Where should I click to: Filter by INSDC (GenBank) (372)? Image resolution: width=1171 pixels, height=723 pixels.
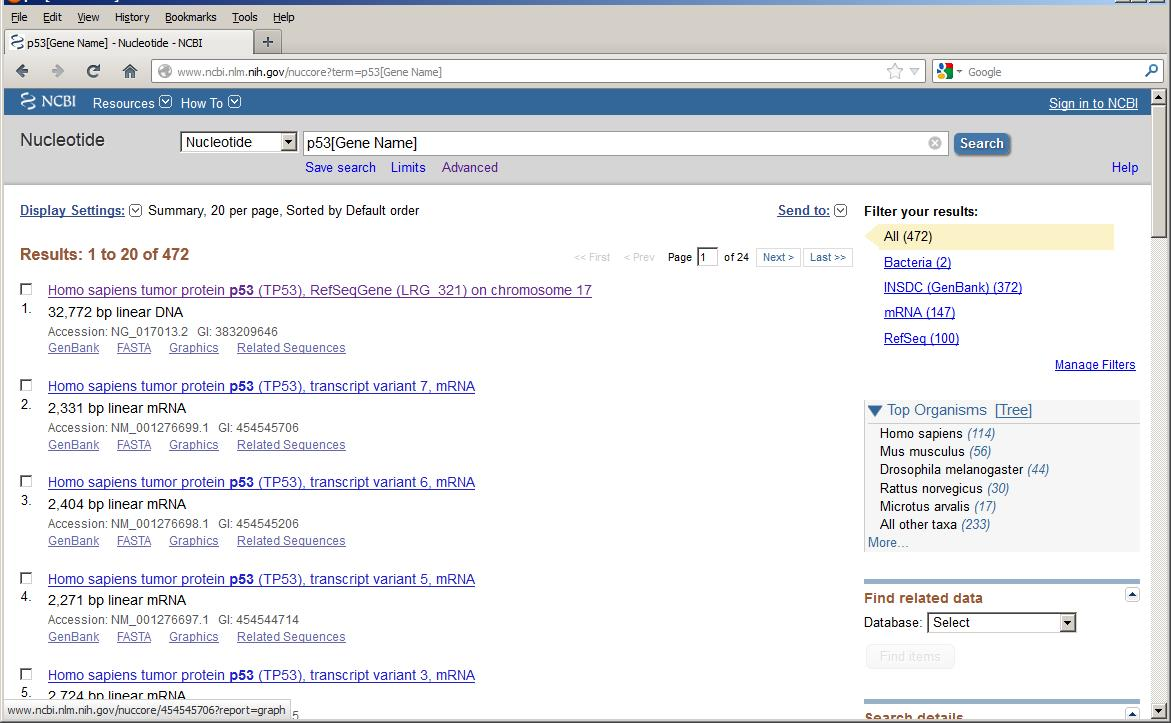coord(953,287)
